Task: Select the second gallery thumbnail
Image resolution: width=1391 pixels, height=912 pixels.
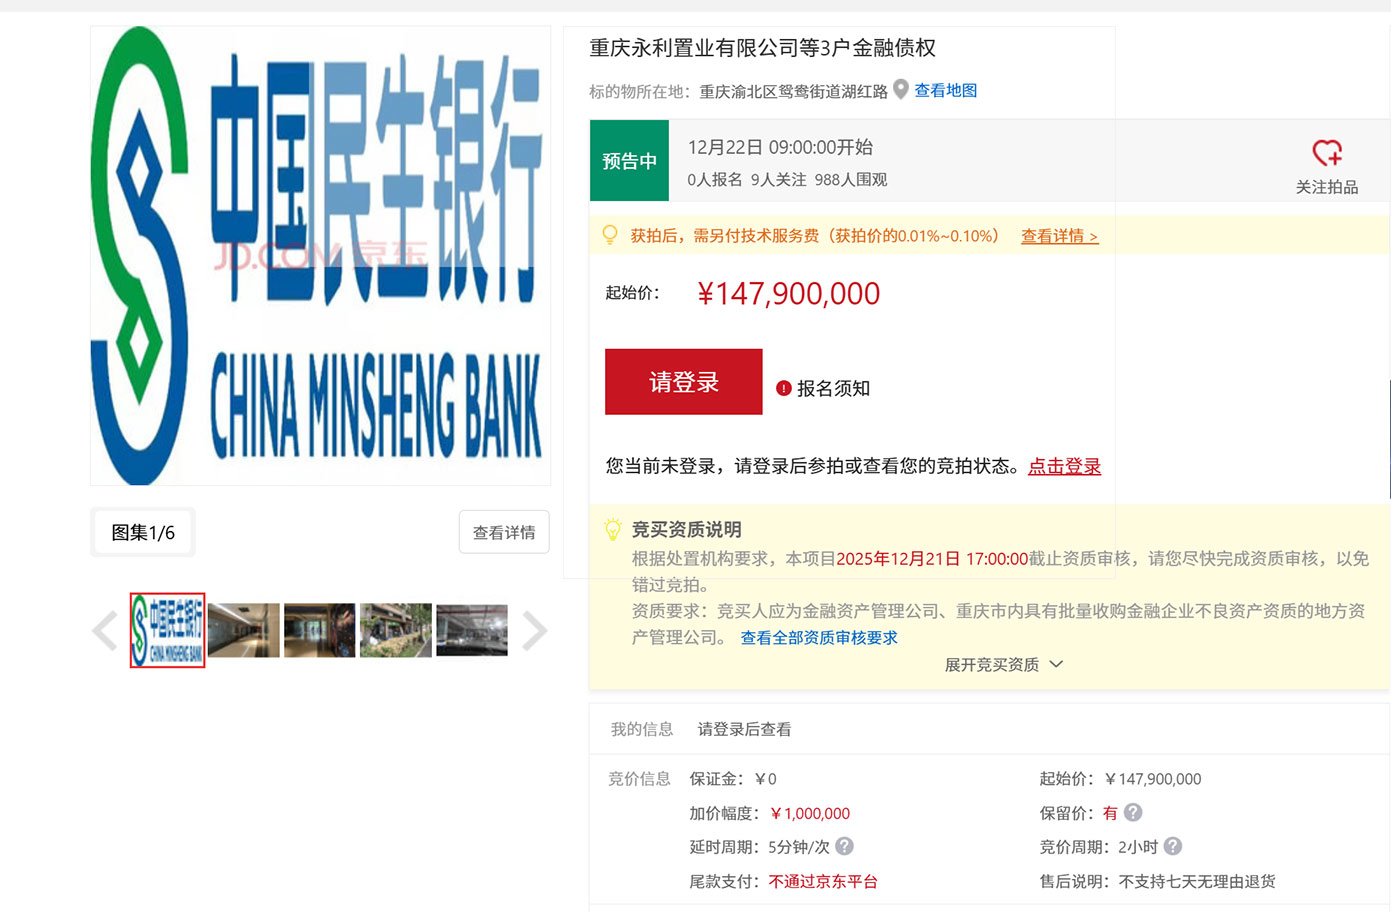Action: click(244, 630)
